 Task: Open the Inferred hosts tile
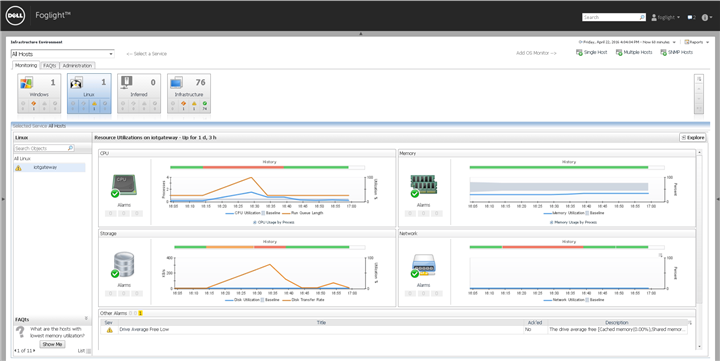pos(139,93)
